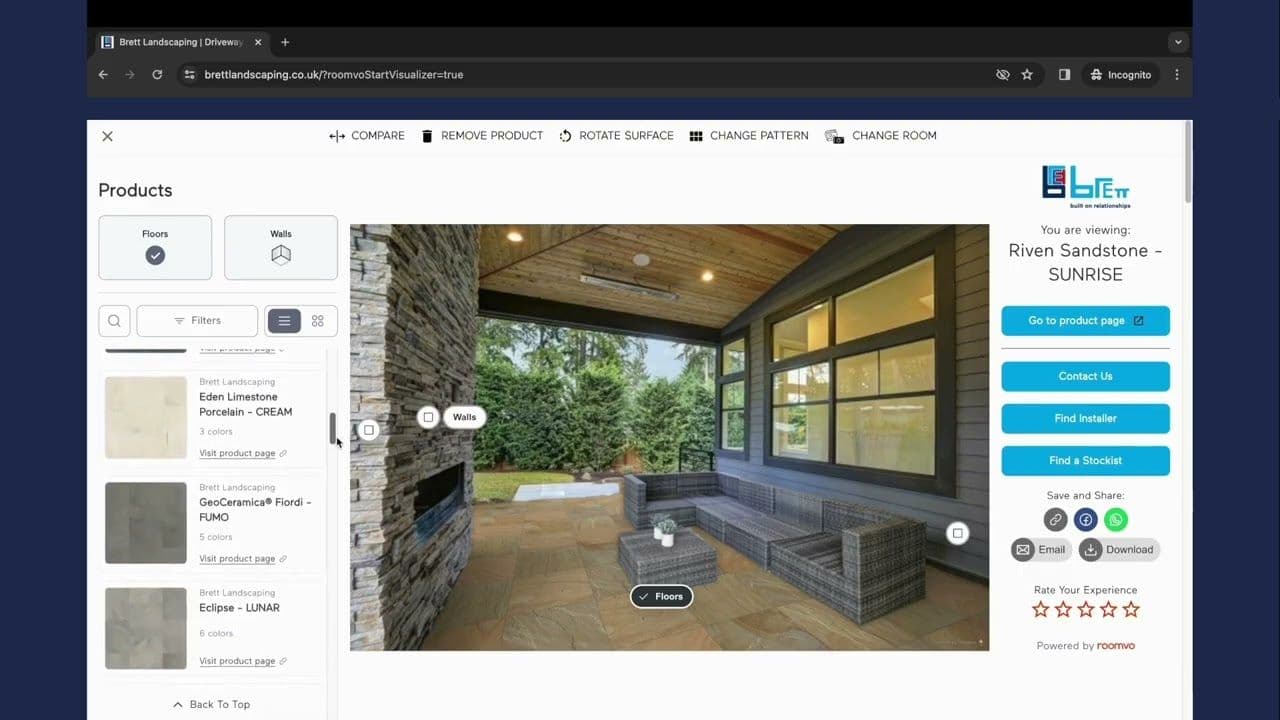Image resolution: width=1280 pixels, height=720 pixels.
Task: Switch to grid view layout icon
Action: (318, 321)
